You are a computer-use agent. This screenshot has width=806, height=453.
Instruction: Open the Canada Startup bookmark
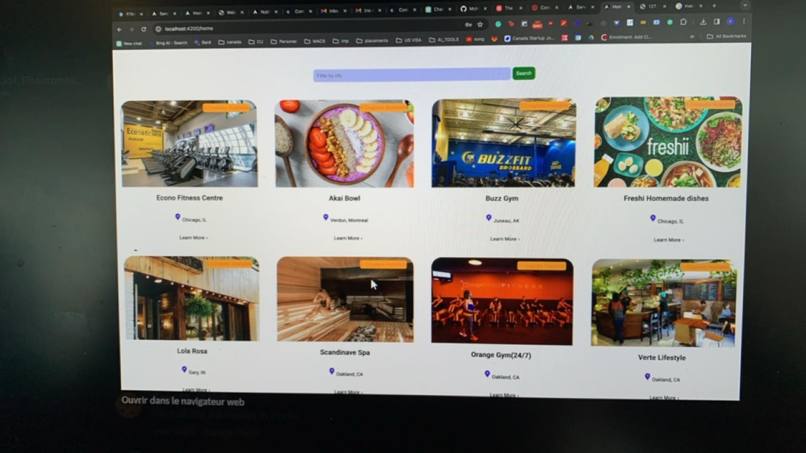pos(529,39)
